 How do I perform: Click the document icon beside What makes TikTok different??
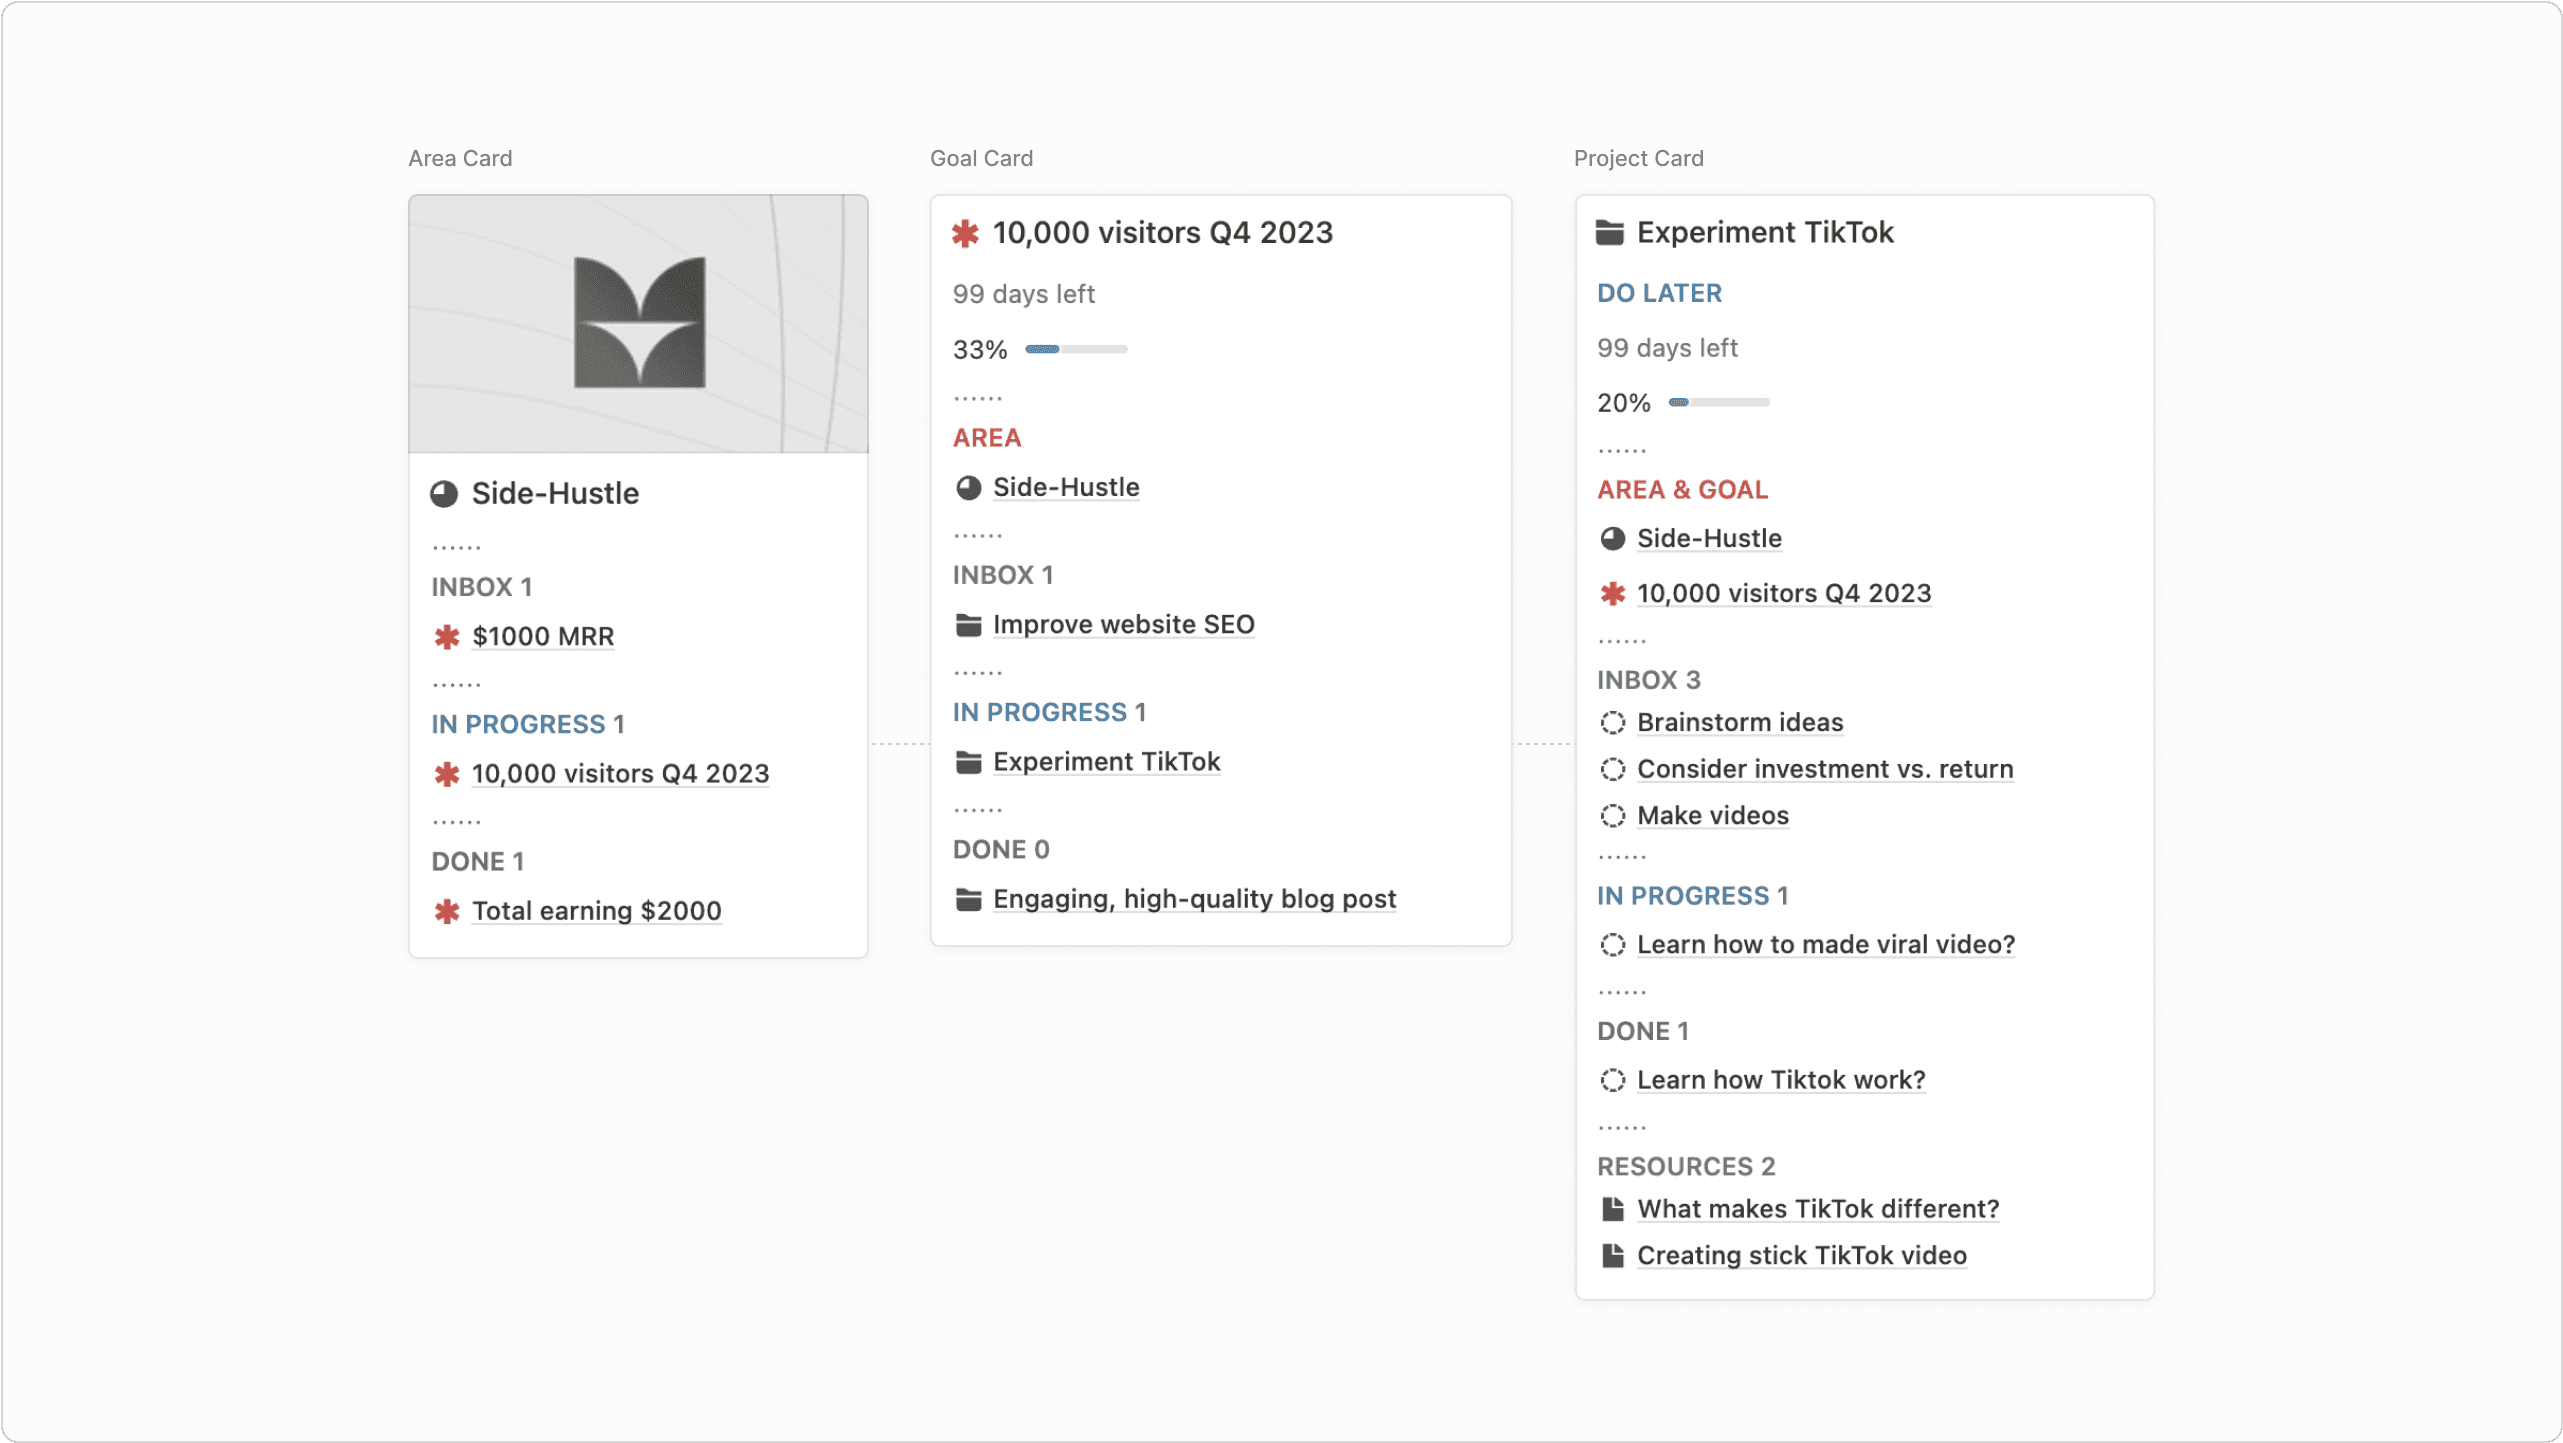[1612, 1209]
